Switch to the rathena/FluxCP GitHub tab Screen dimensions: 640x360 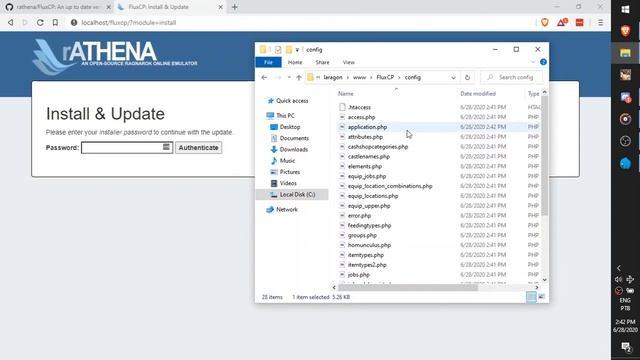tap(57, 7)
